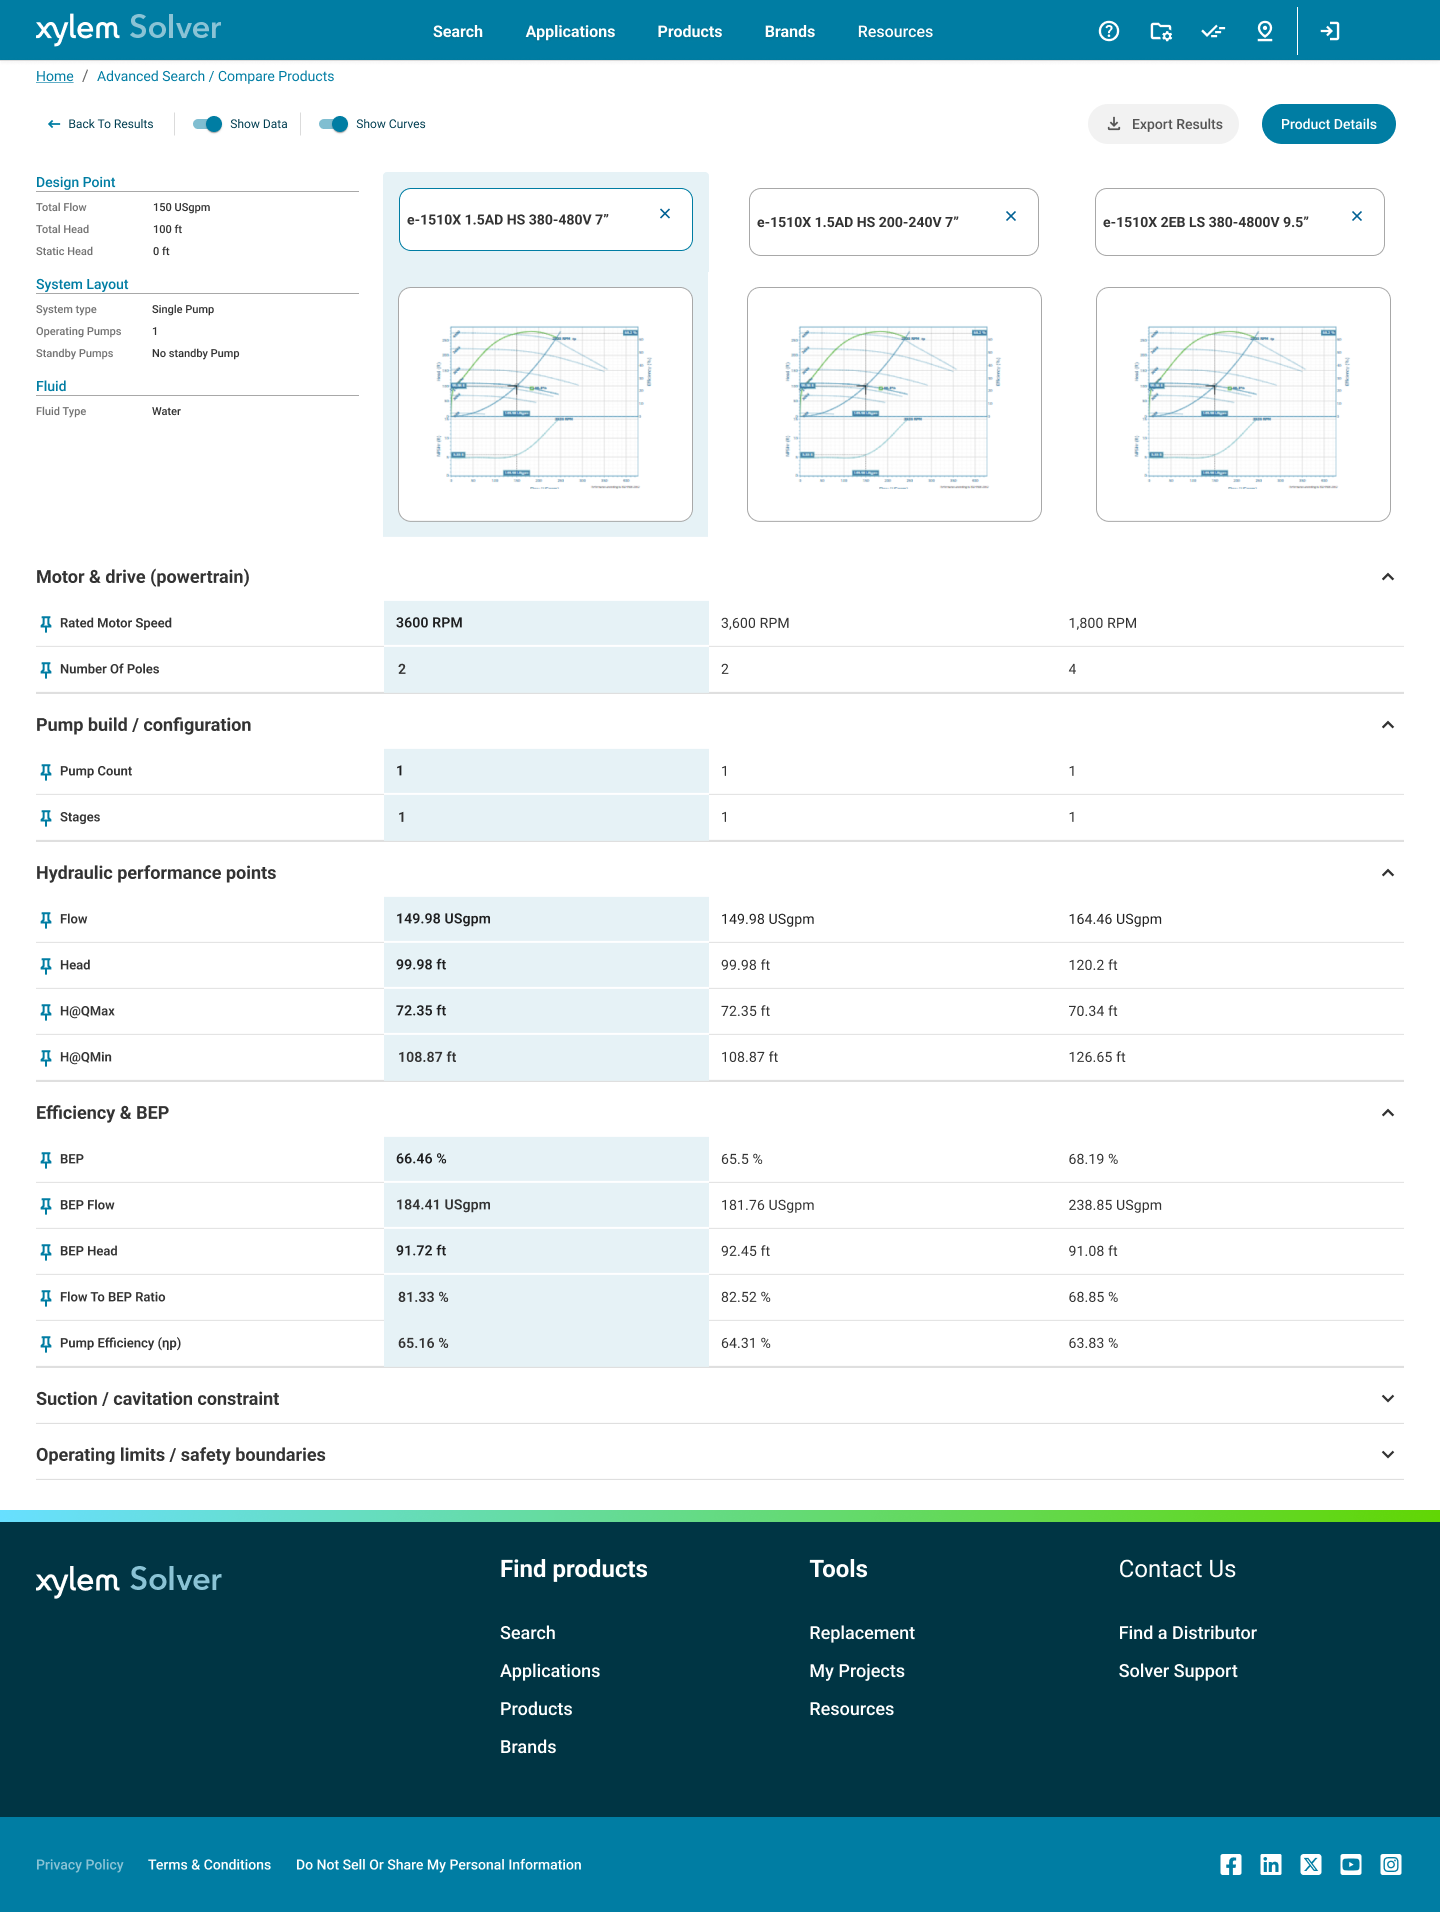
Task: Pin the Stages row
Action: [45, 818]
